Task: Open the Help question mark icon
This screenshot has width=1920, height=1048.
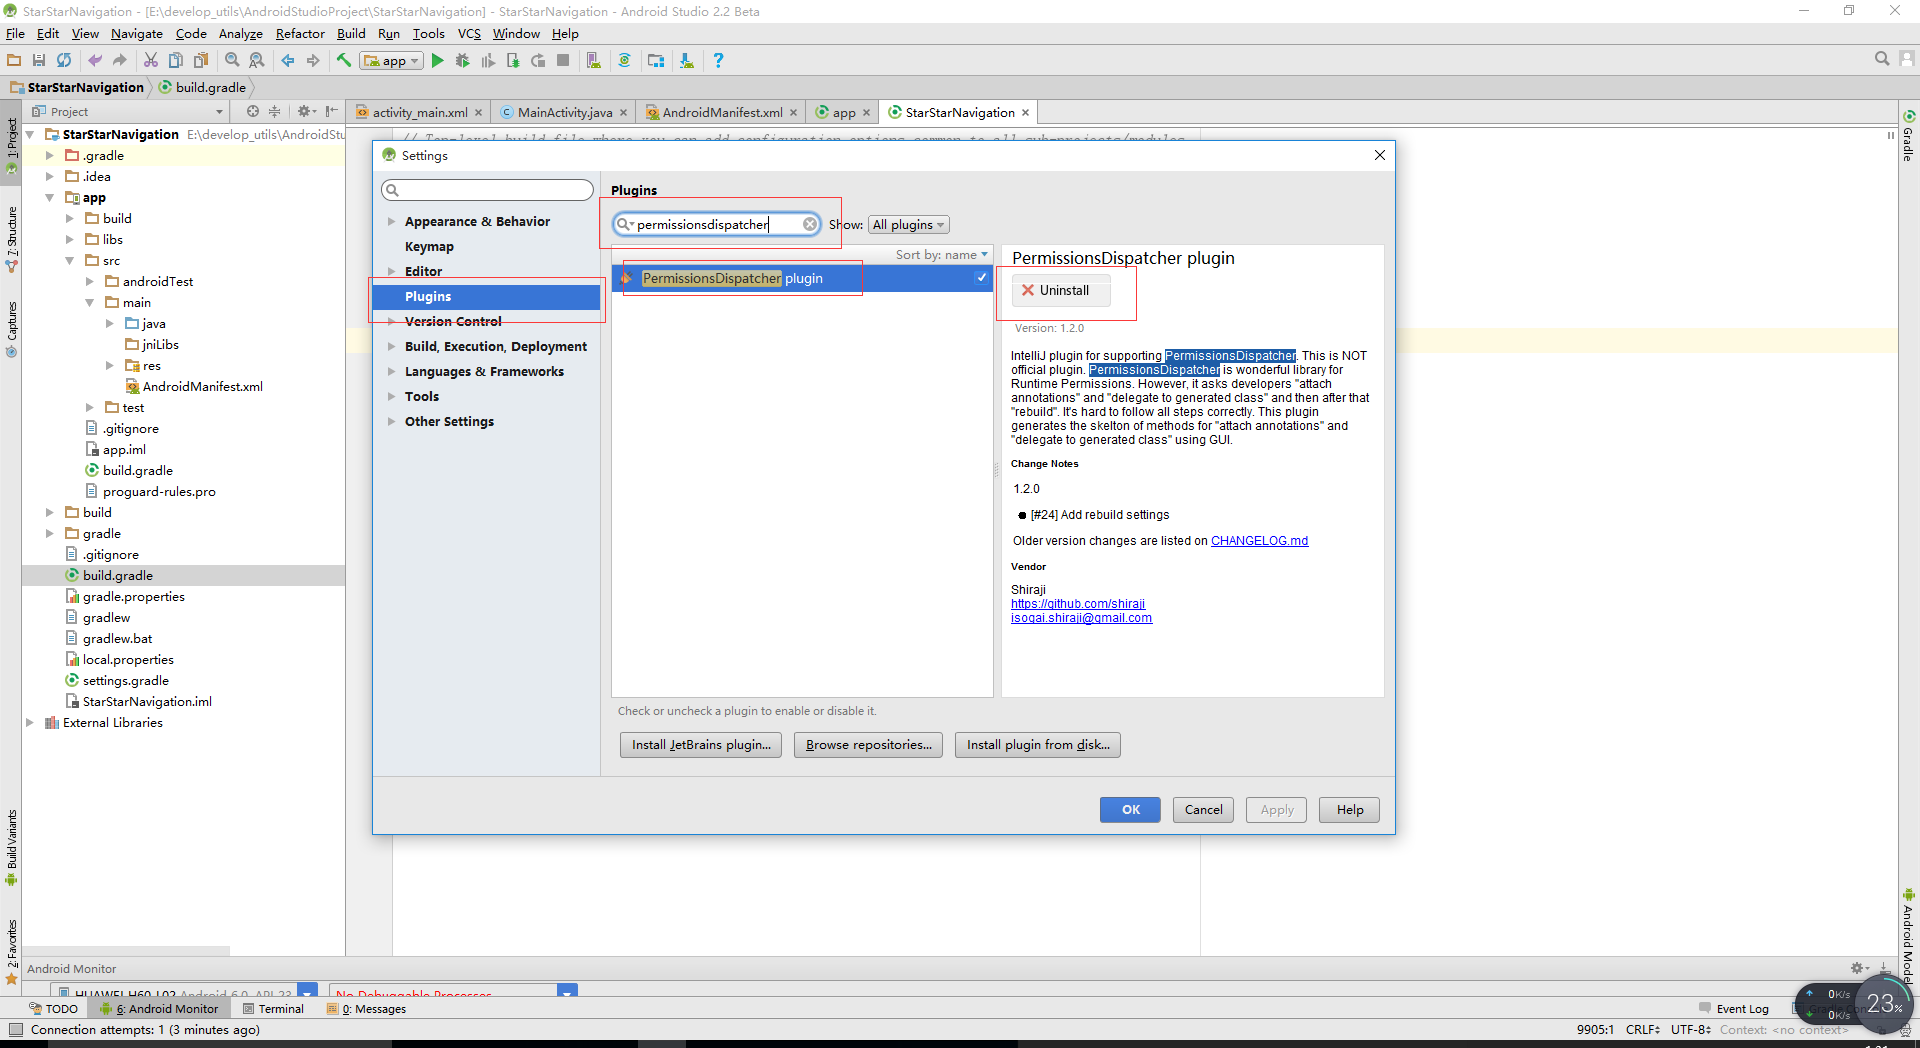Action: tap(718, 61)
